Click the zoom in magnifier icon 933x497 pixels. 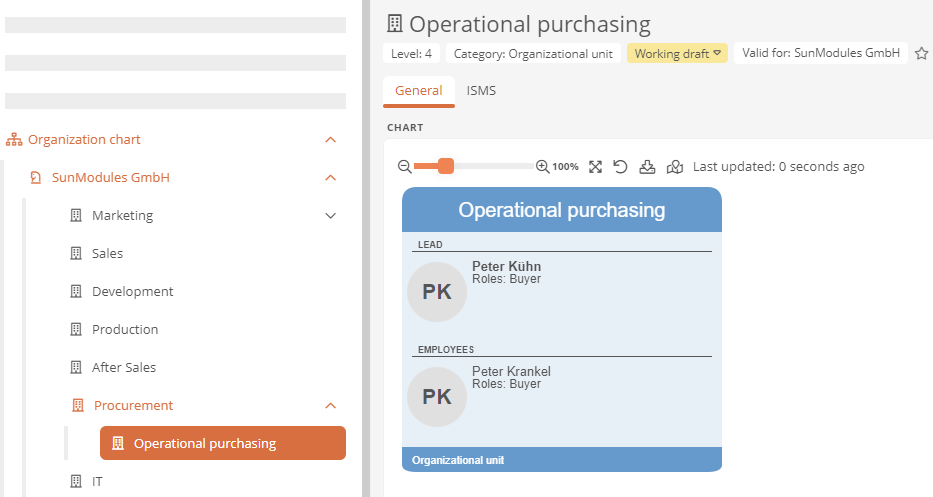pos(542,167)
